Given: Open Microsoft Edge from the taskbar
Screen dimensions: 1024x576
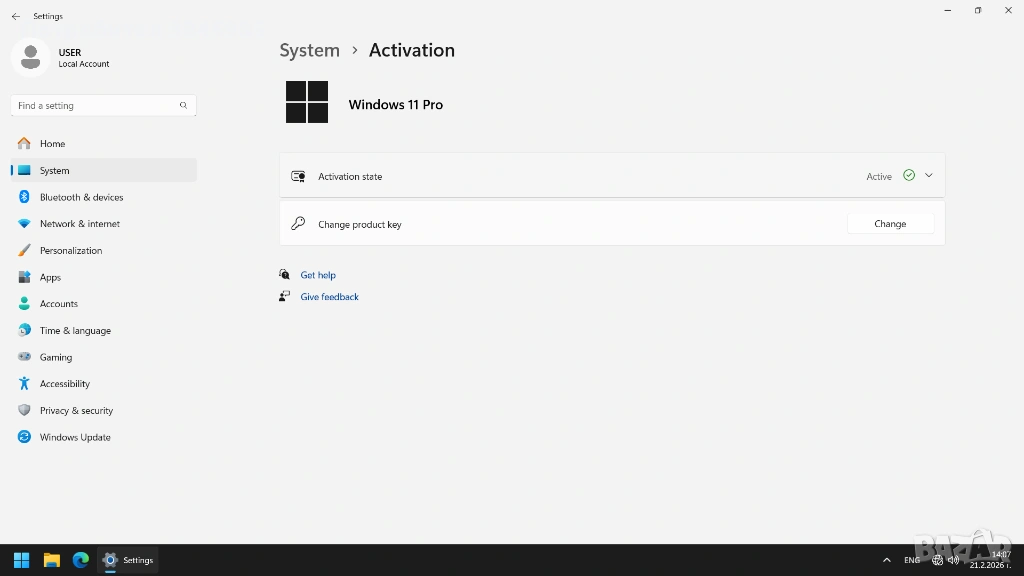Looking at the screenshot, I should point(81,560).
